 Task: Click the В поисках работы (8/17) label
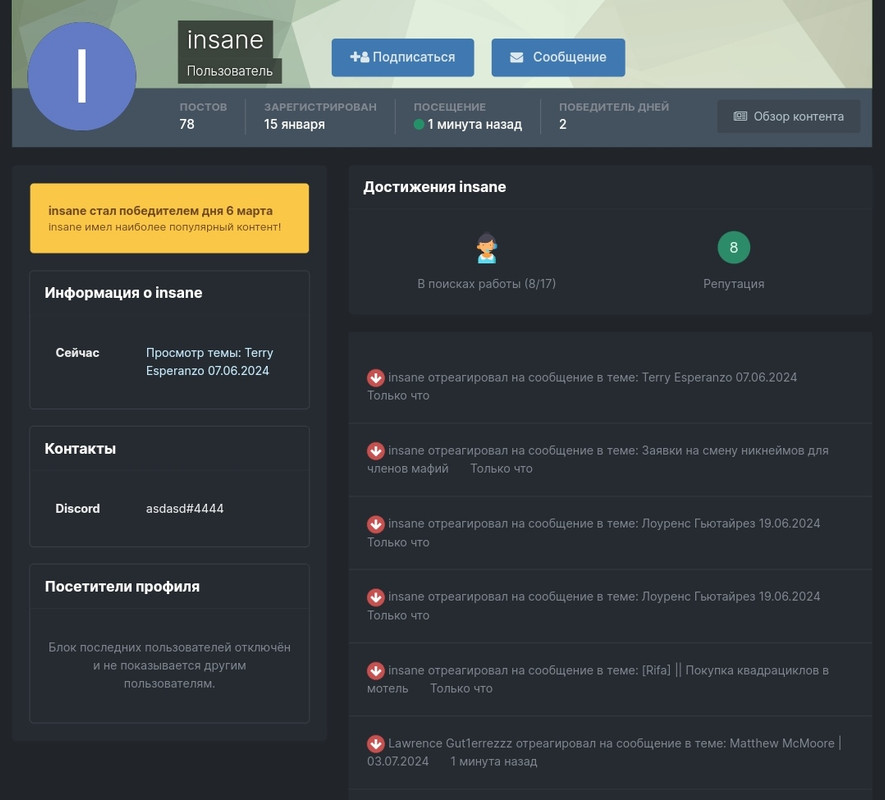point(487,283)
